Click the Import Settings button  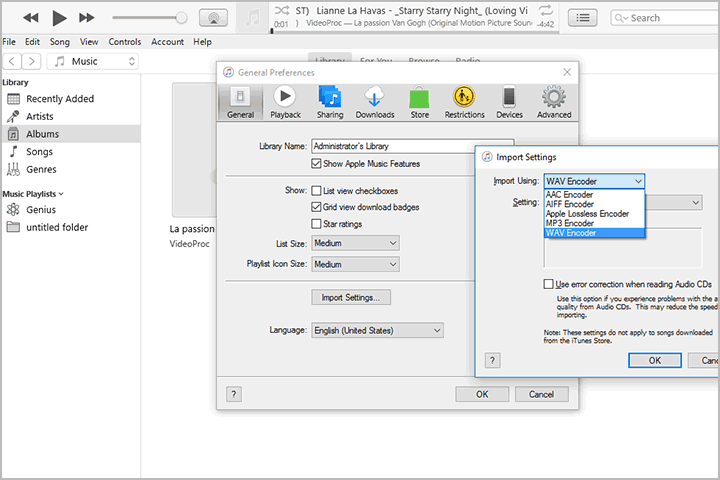point(350,297)
